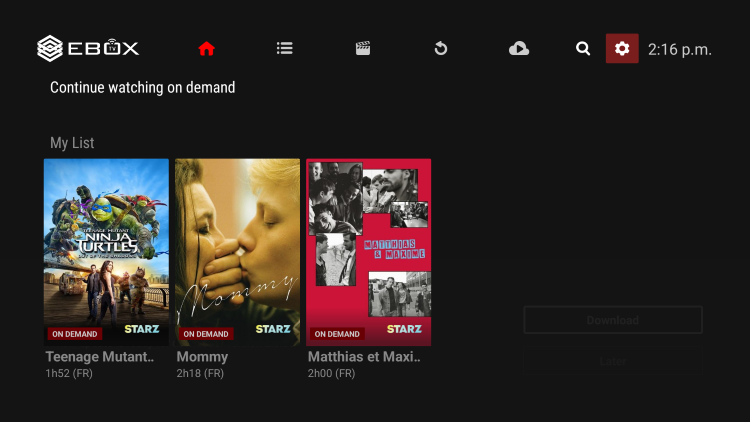Click ON DEMAND badge on Ninja Turtles poster
750x422 pixels.
point(74,334)
